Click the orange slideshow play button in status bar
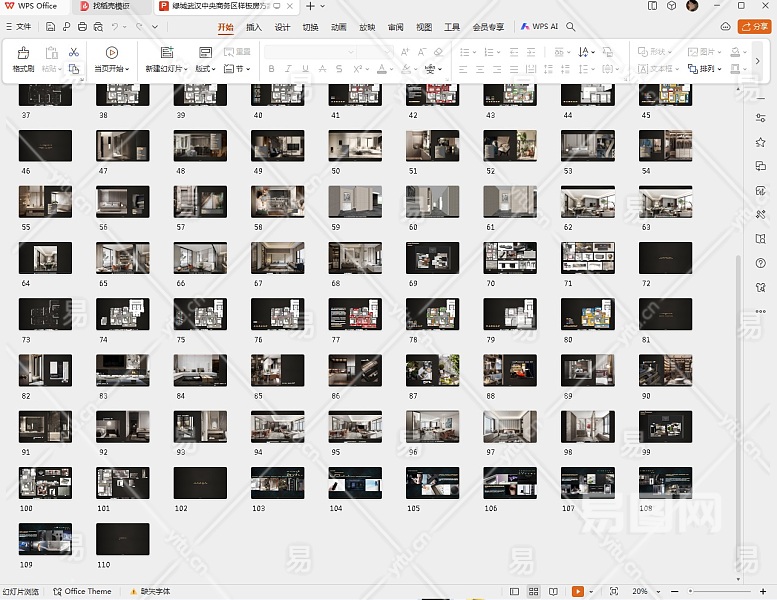Screen dimensions: 777x600 click(x=577, y=592)
